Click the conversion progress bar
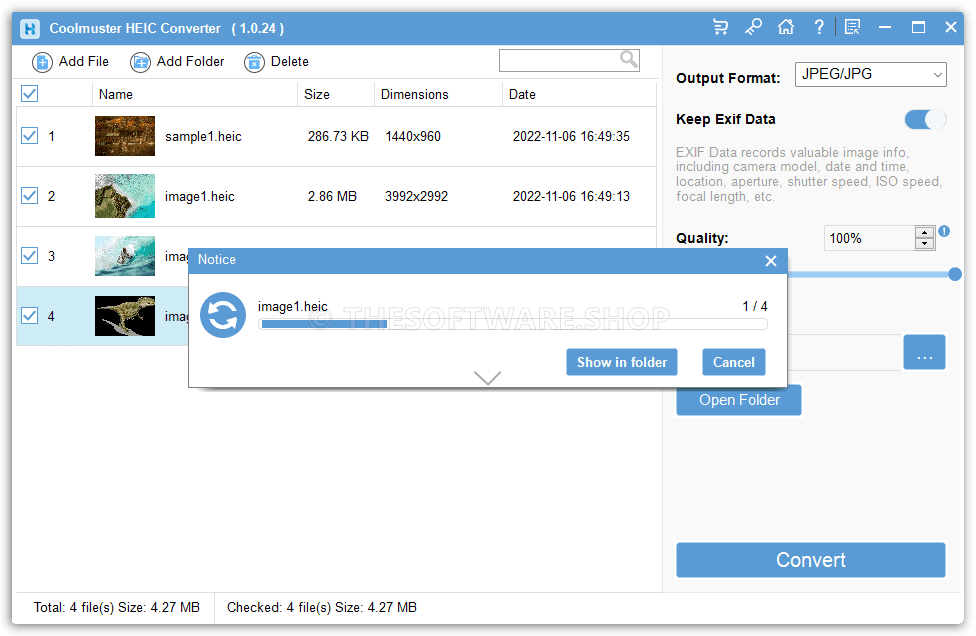 click(x=513, y=324)
